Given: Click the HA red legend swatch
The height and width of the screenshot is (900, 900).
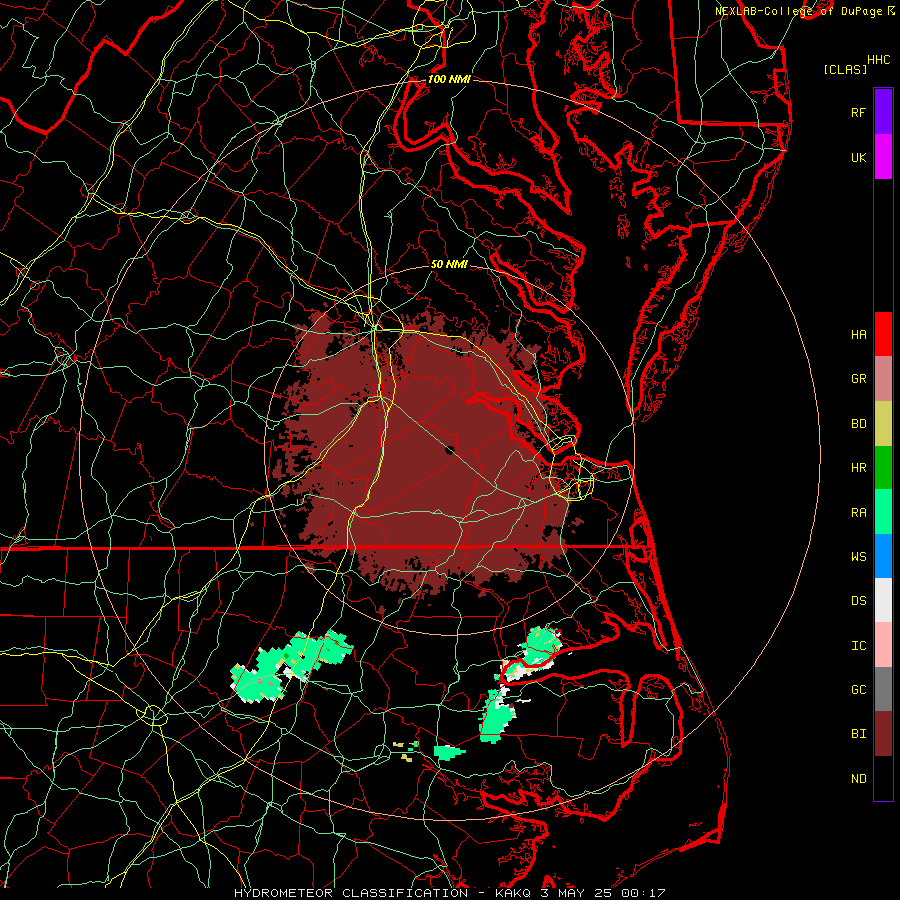Looking at the screenshot, I should click(x=883, y=334).
